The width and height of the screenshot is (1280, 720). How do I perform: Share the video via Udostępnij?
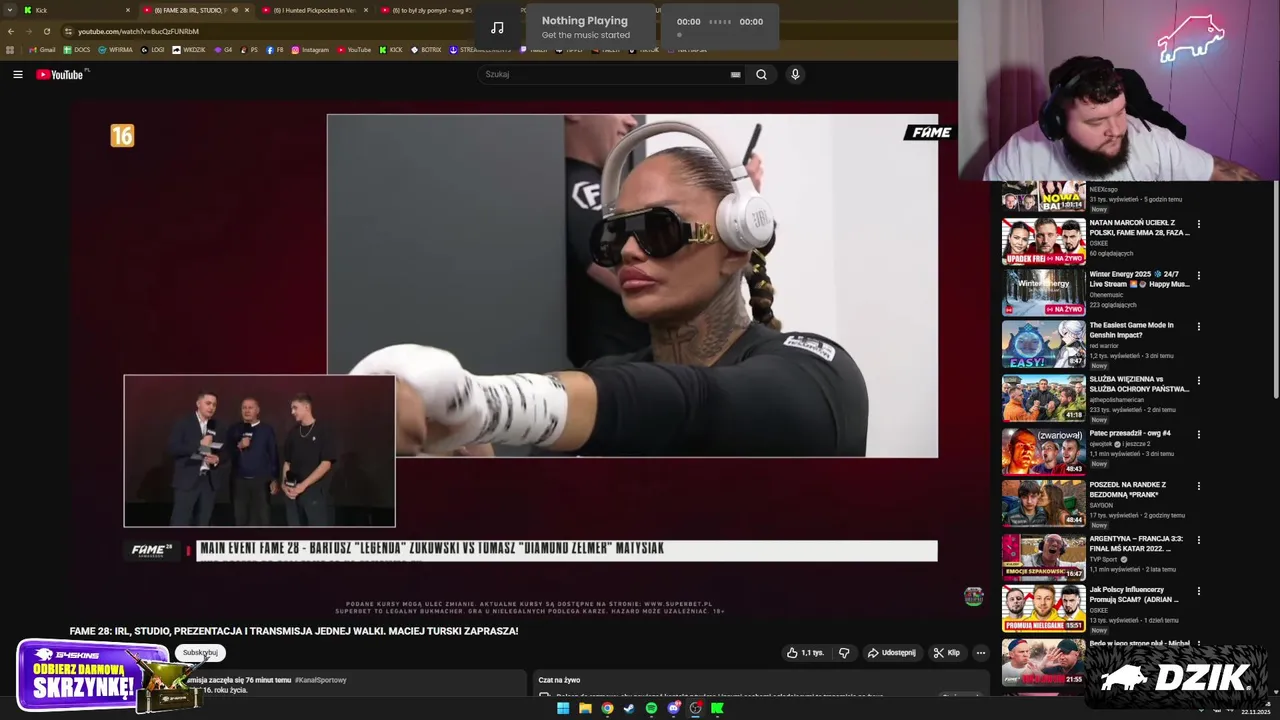coord(891,653)
